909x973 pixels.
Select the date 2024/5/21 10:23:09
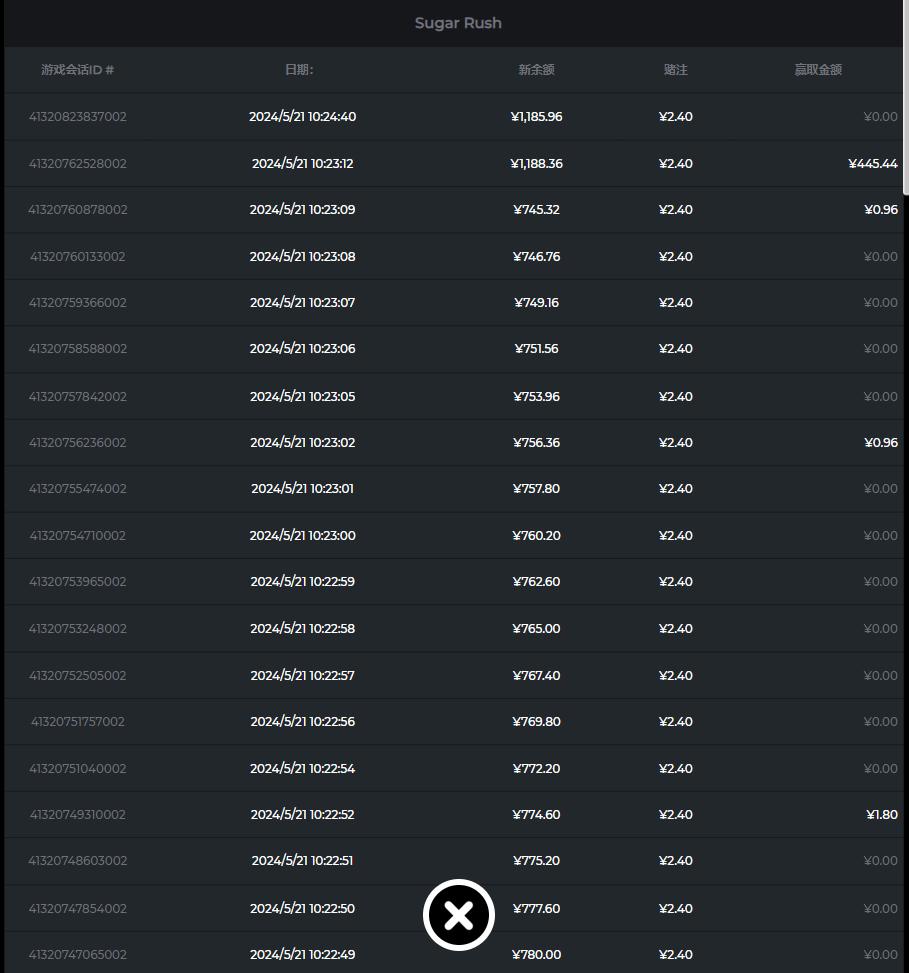[x=303, y=210]
